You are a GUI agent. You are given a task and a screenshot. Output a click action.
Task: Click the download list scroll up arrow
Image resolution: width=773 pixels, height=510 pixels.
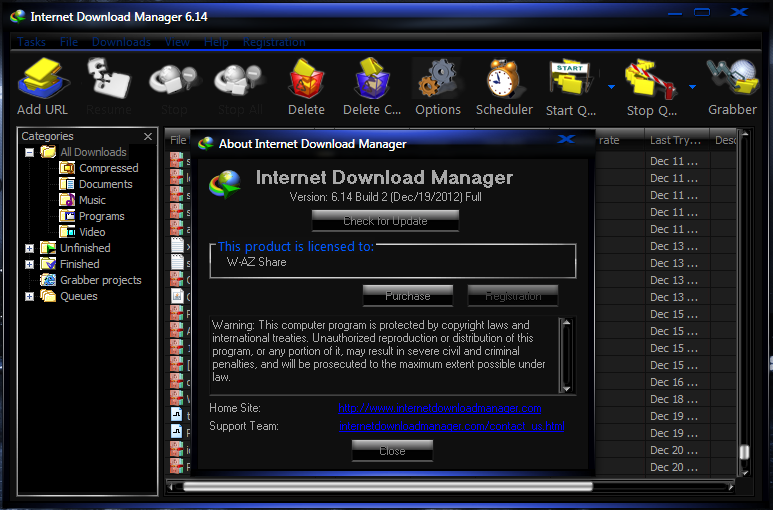pos(745,134)
